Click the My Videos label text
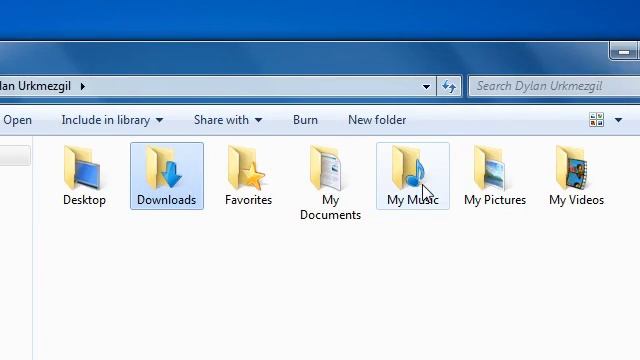Screen dimensions: 640x360 click(576, 200)
